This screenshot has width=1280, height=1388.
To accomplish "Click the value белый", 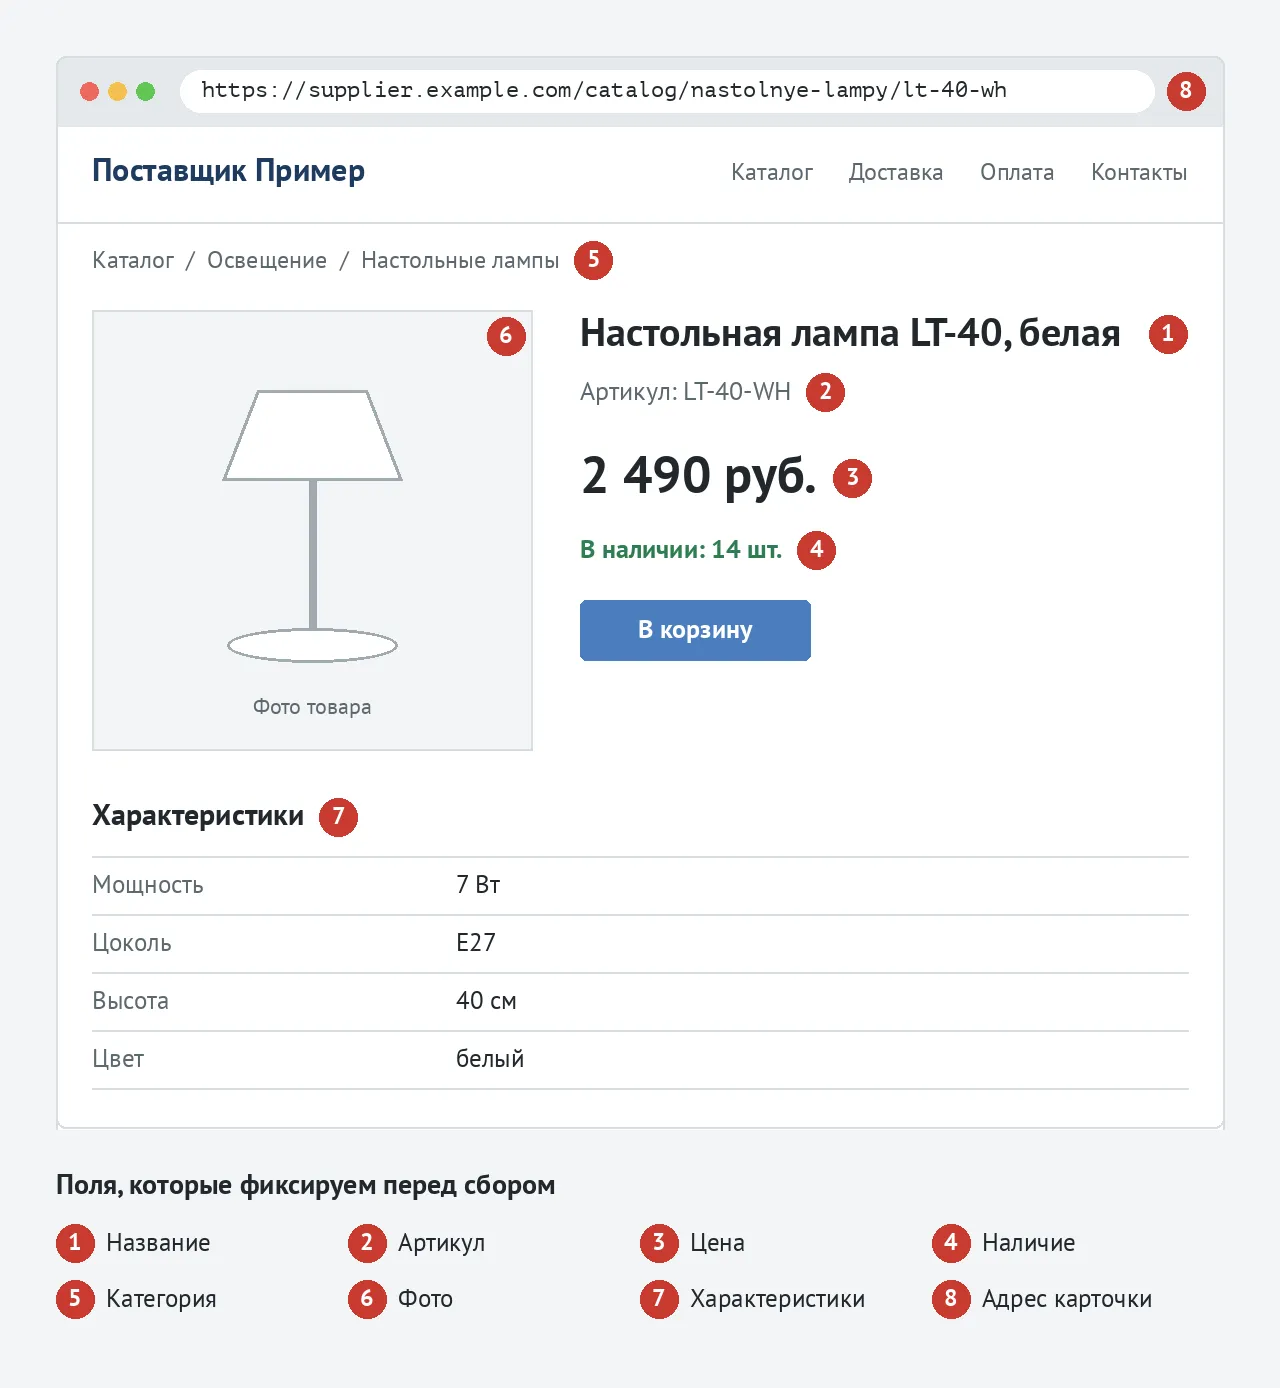I will pyautogui.click(x=490, y=1059).
